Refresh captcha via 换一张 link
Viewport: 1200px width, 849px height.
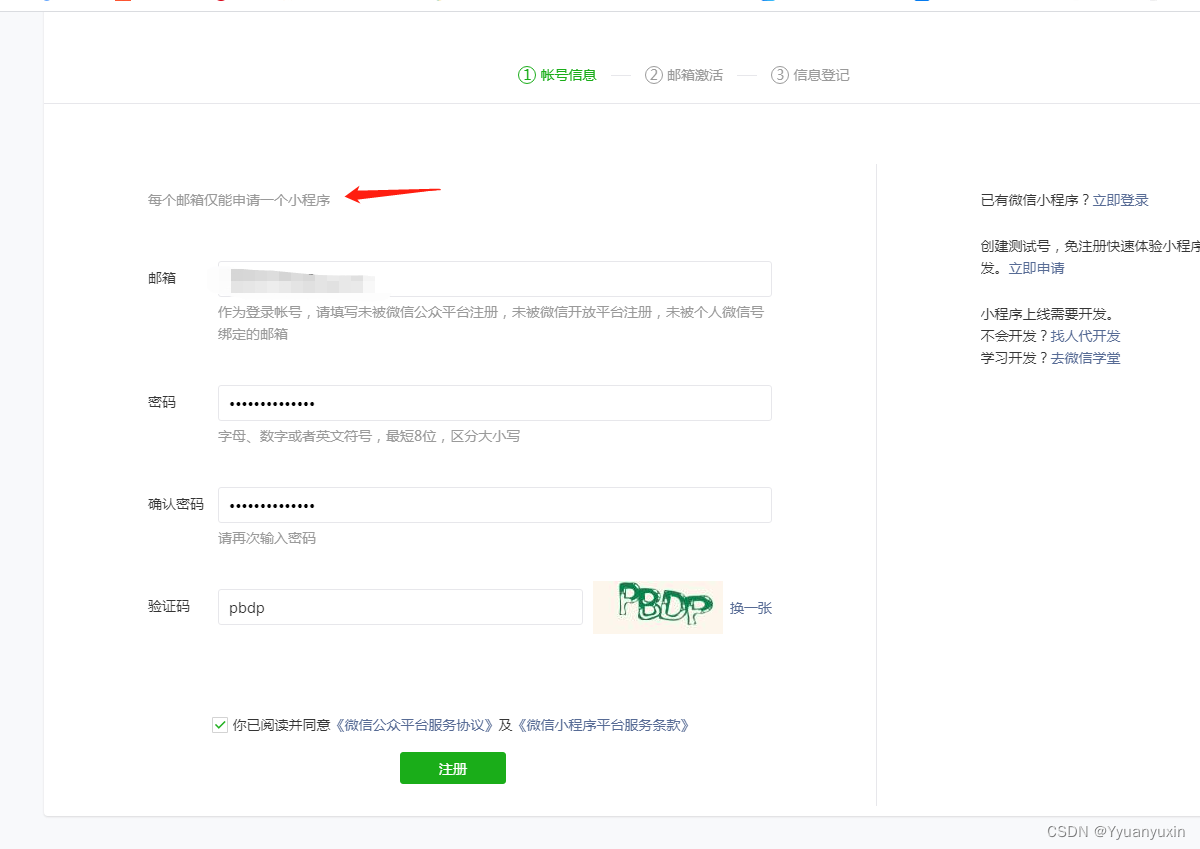point(751,608)
